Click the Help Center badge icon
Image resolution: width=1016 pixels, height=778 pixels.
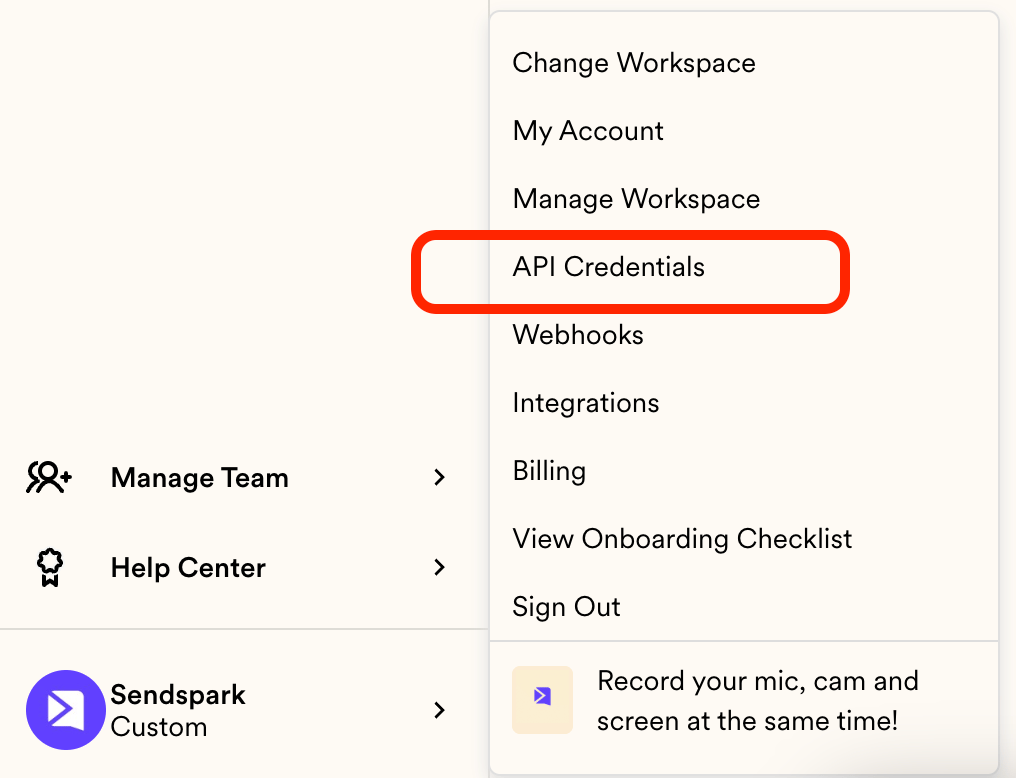pyautogui.click(x=50, y=567)
